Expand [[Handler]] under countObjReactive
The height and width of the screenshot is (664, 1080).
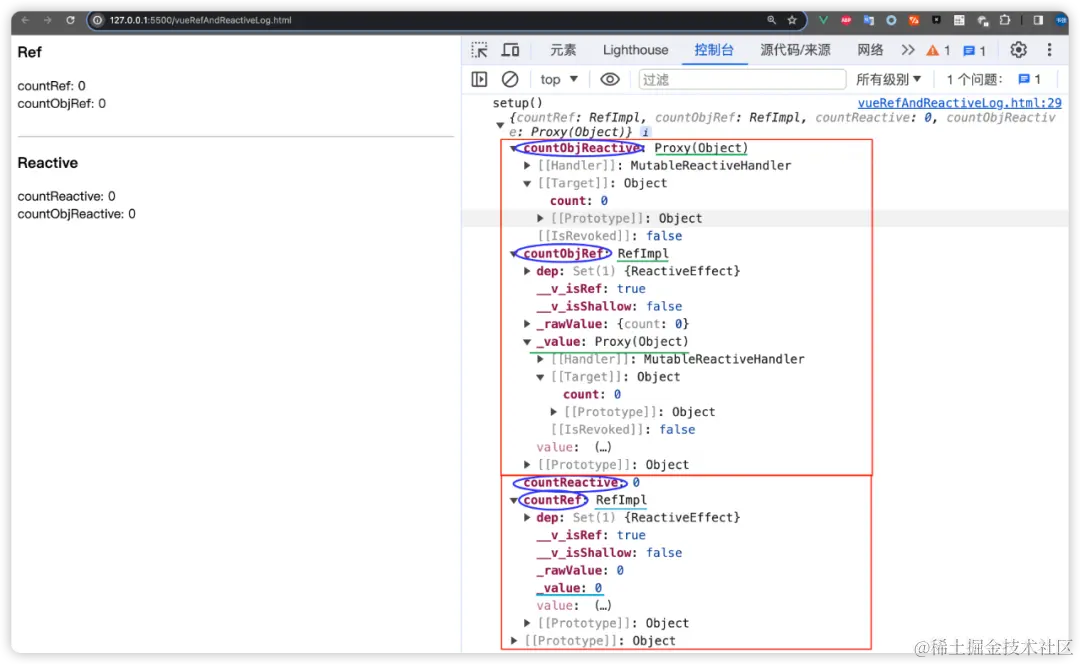pos(527,165)
